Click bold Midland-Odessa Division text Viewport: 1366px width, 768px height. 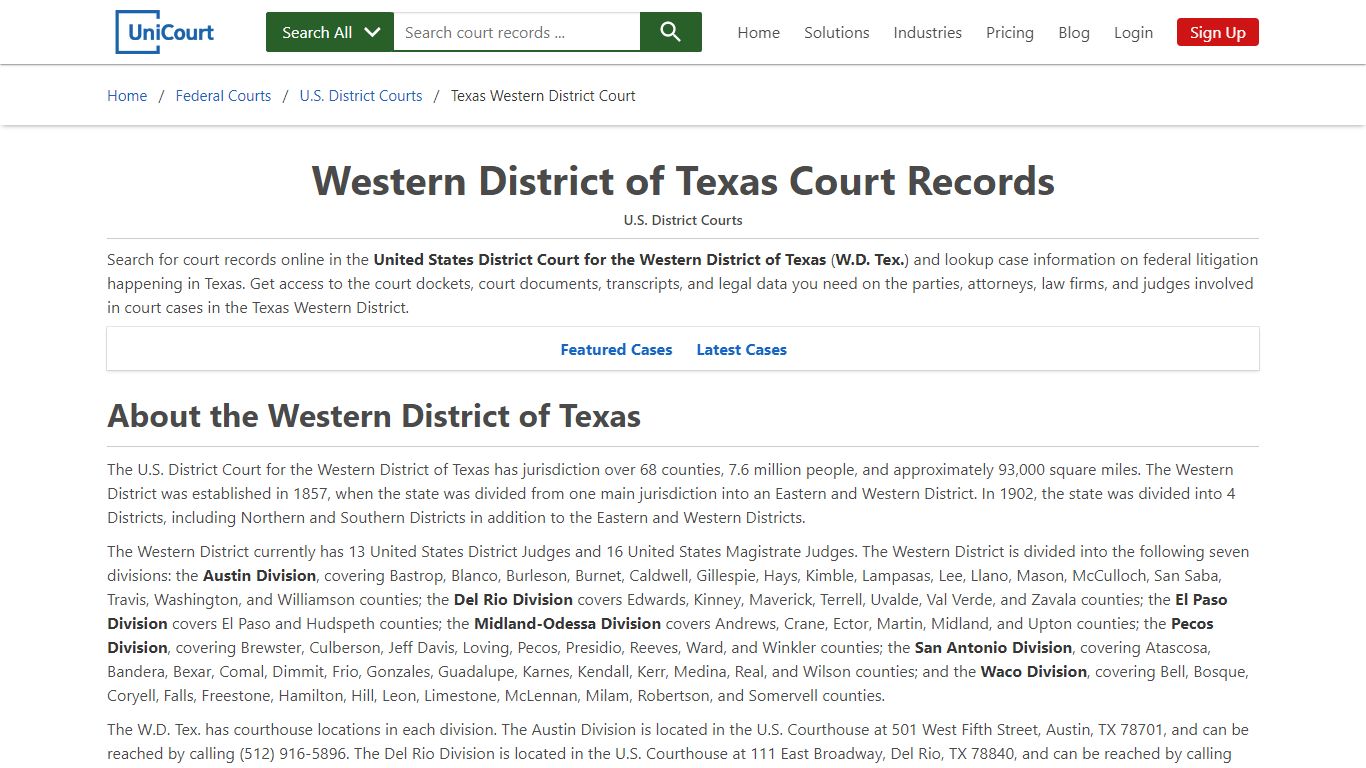(568, 624)
